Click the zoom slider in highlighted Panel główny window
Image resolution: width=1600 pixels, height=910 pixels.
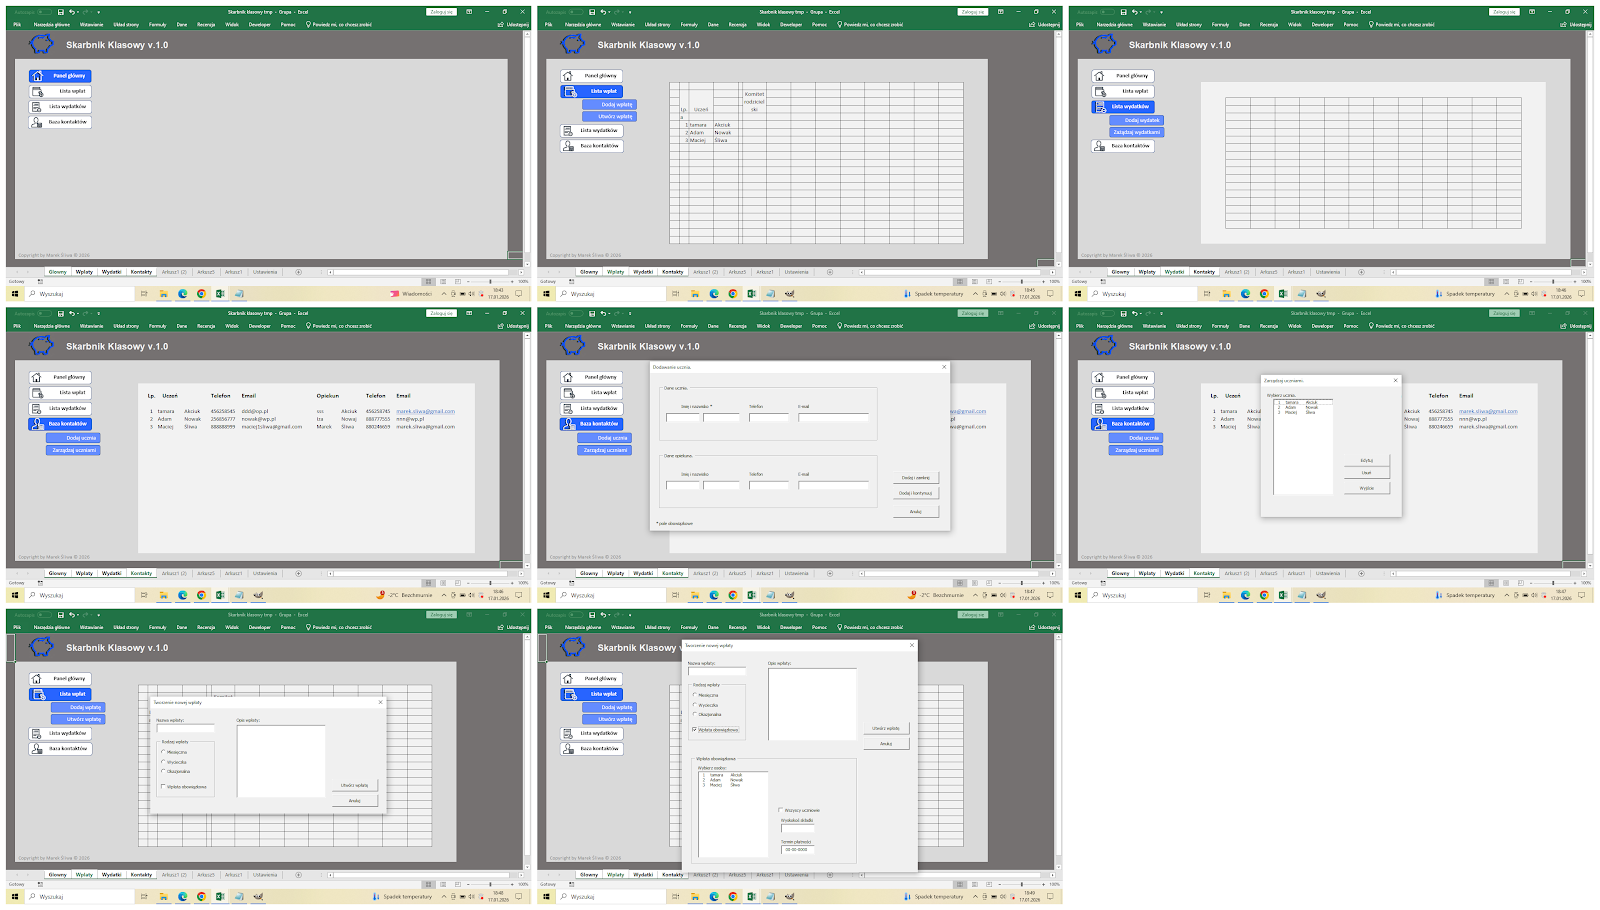[490, 282]
